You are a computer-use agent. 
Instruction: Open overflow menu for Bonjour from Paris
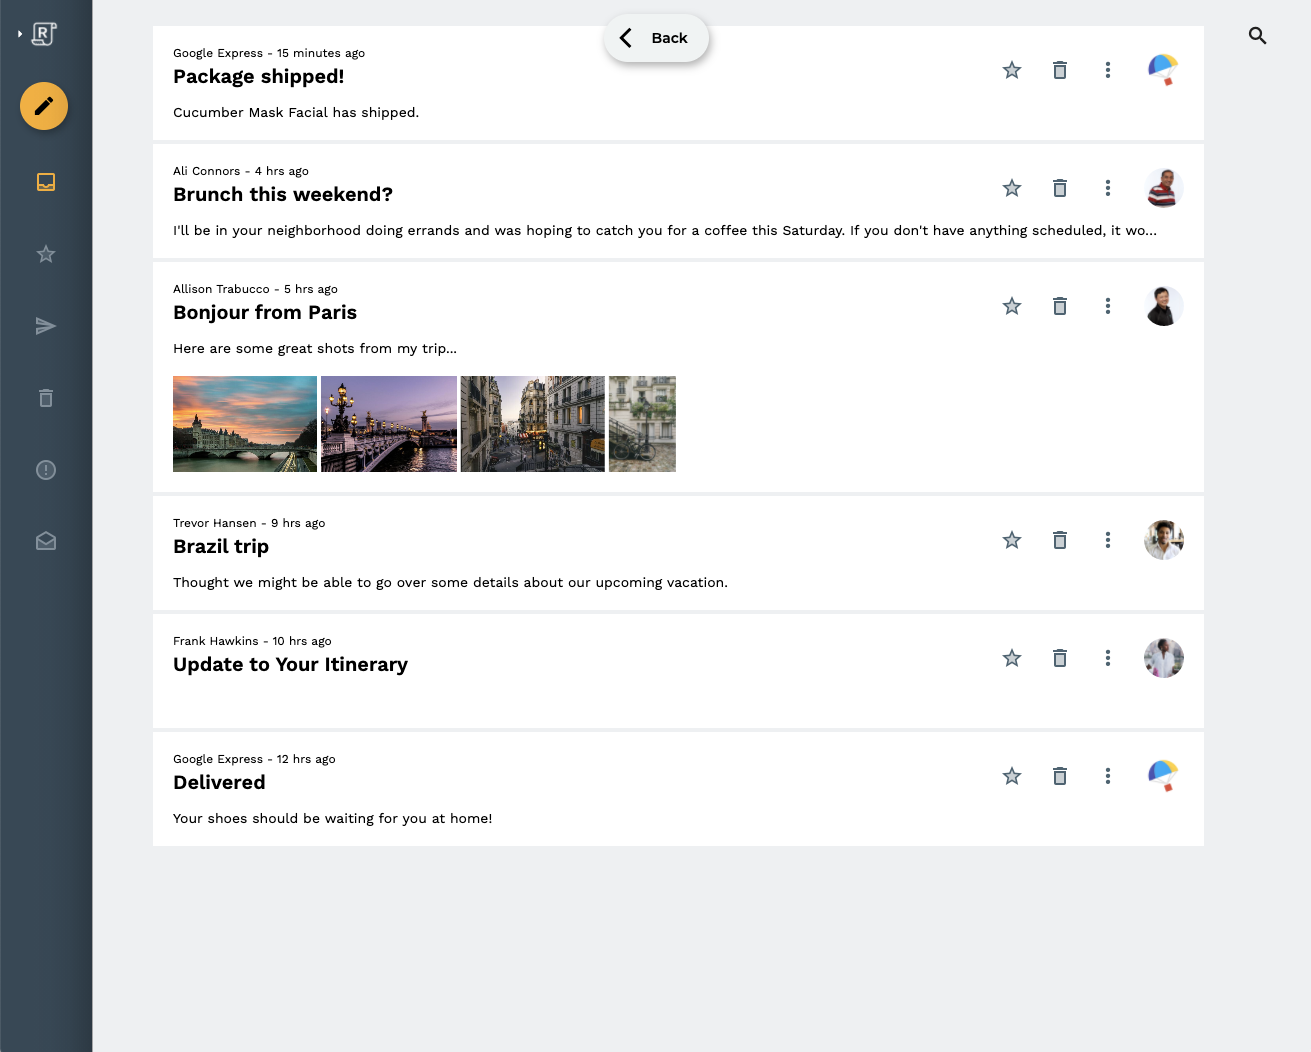tap(1107, 306)
